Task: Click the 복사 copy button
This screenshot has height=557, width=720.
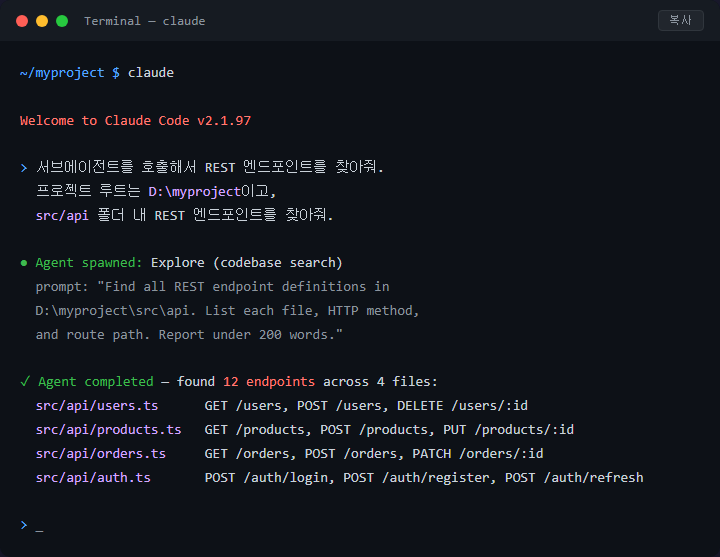Action: pyautogui.click(x=681, y=20)
